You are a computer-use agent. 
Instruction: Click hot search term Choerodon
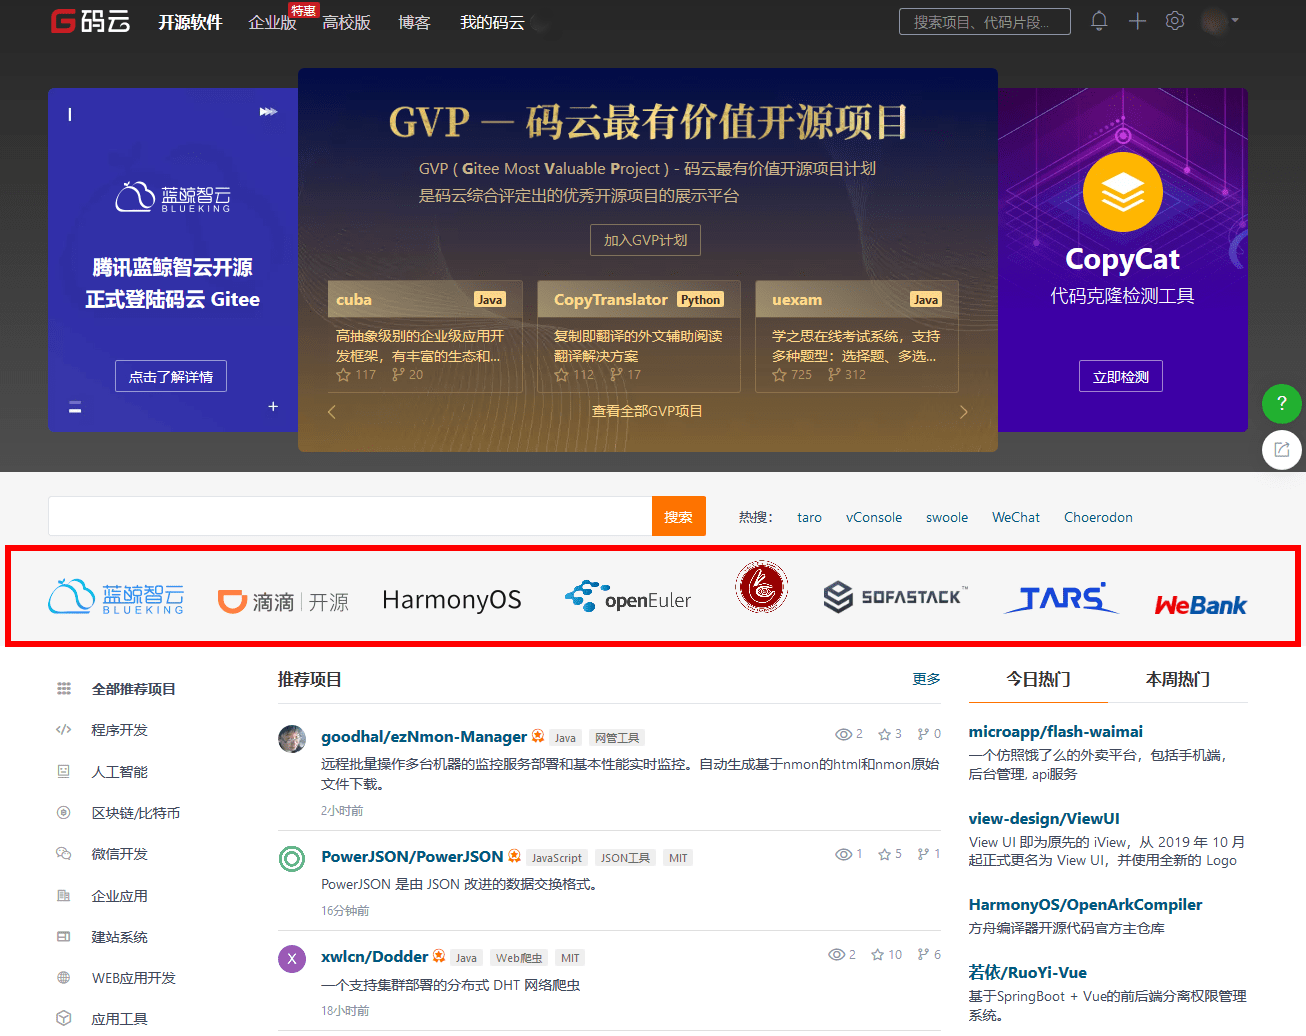[x=1098, y=517]
